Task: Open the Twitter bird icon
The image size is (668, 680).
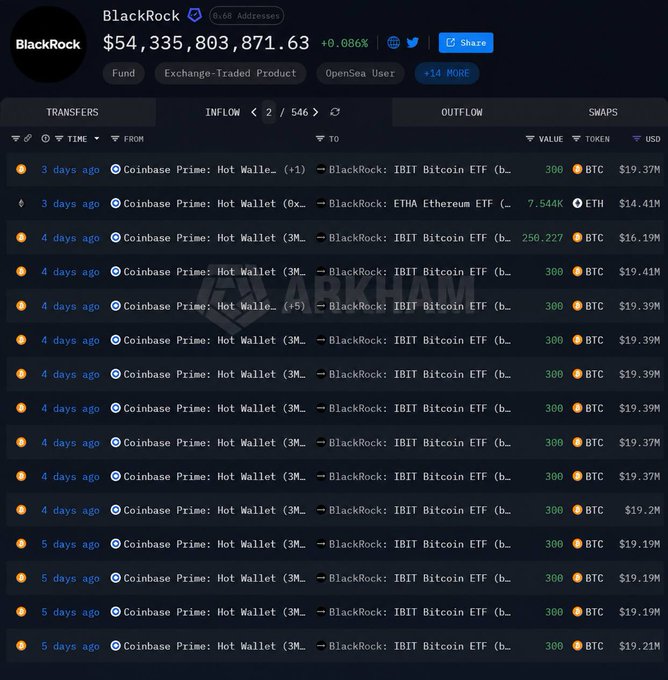Action: tap(413, 42)
